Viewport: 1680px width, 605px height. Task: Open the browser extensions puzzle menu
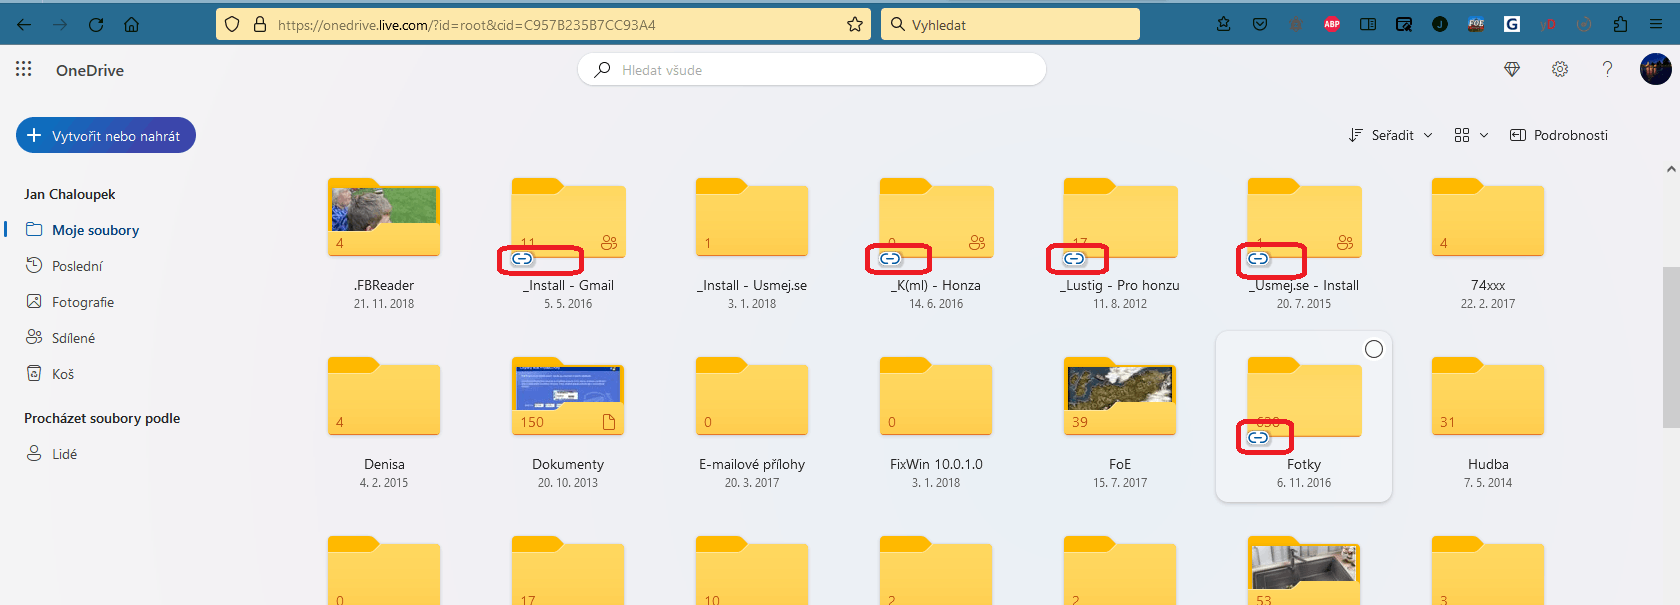click(1620, 24)
